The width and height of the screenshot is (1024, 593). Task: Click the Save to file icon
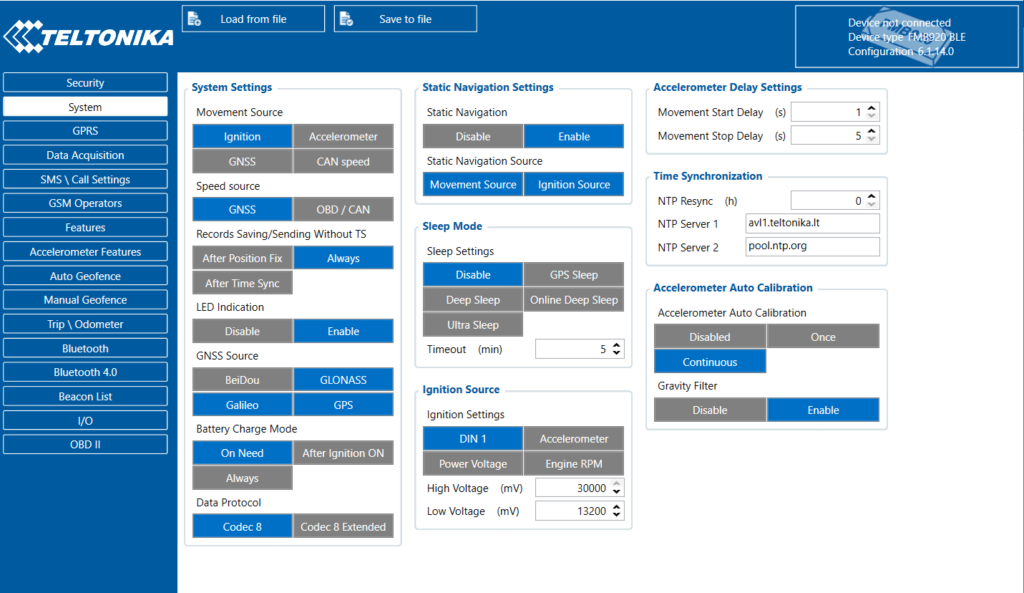pyautogui.click(x=347, y=19)
